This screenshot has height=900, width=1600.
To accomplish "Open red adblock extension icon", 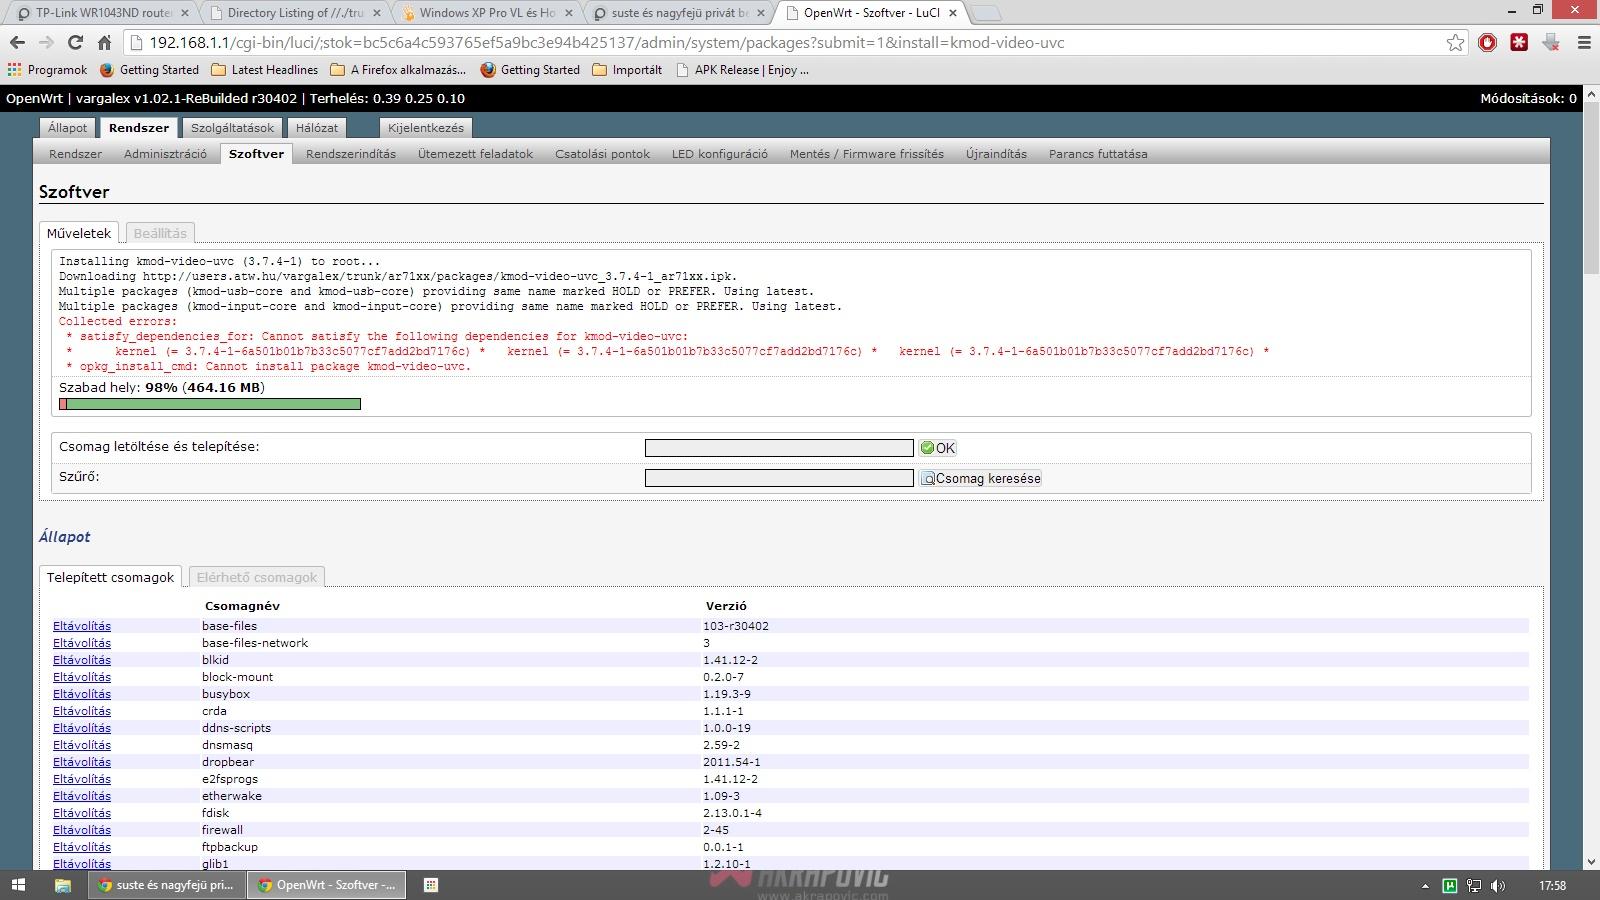I will tap(1488, 42).
